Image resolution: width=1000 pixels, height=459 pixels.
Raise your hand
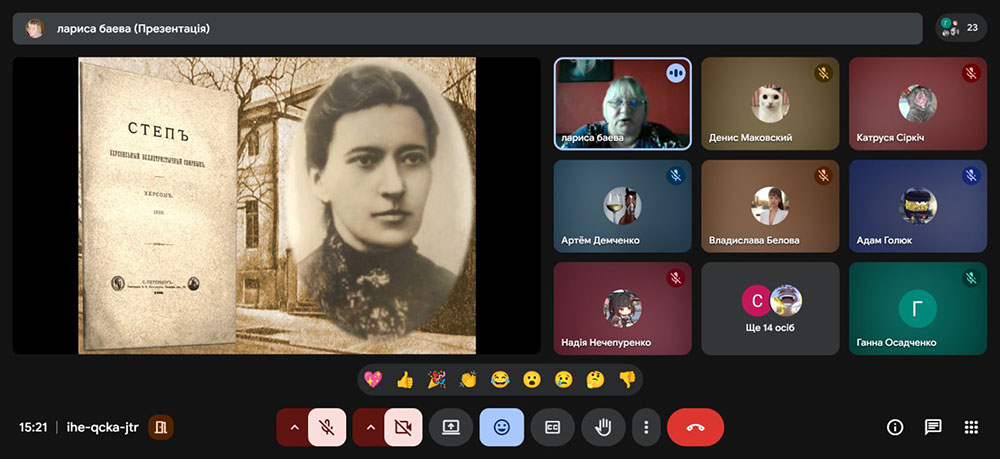click(x=603, y=427)
